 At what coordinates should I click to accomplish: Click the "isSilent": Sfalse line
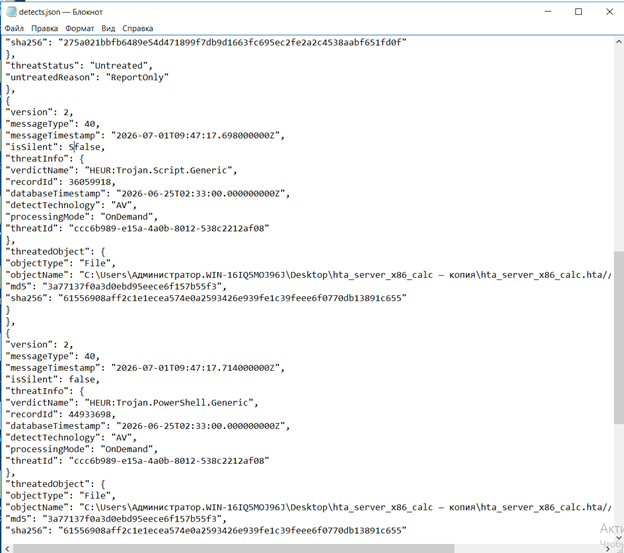55,147
